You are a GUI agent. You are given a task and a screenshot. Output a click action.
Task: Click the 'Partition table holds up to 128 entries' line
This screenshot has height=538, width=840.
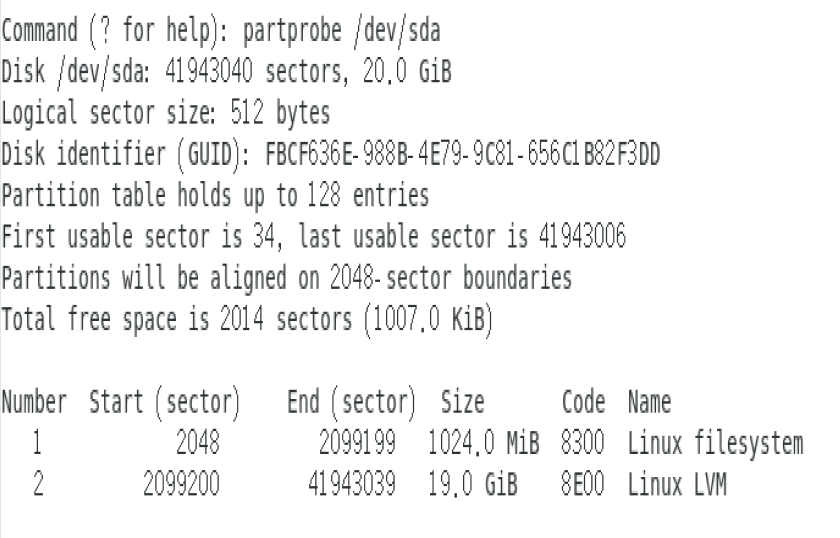click(x=217, y=196)
